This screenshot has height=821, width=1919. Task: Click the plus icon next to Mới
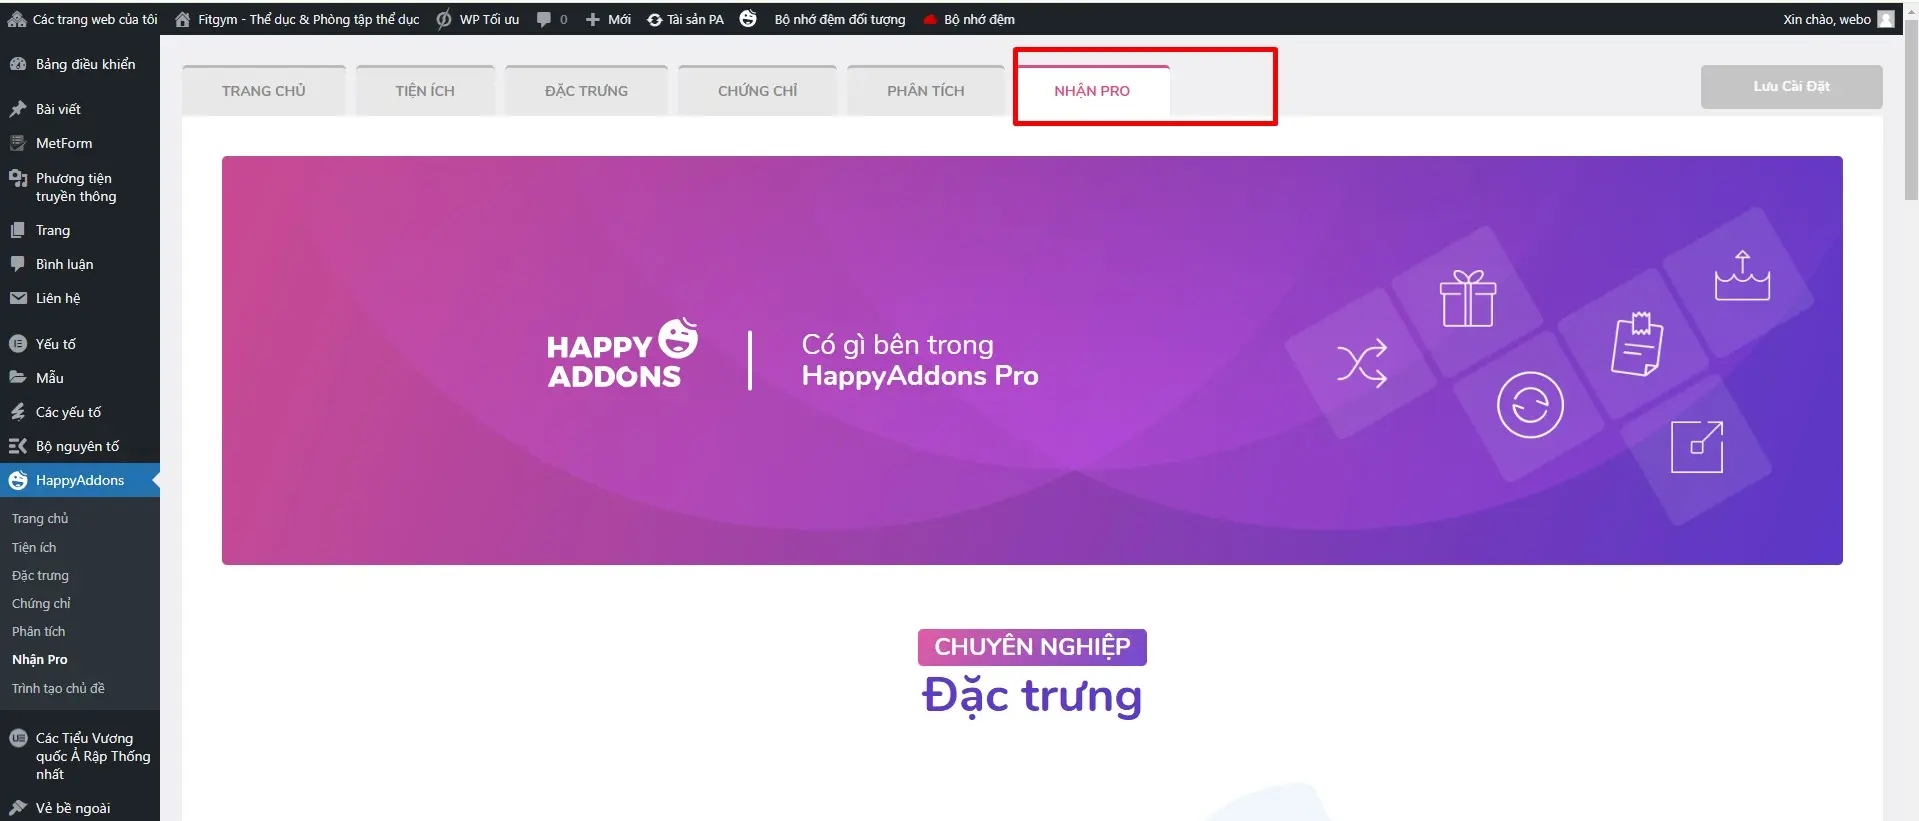click(x=593, y=19)
